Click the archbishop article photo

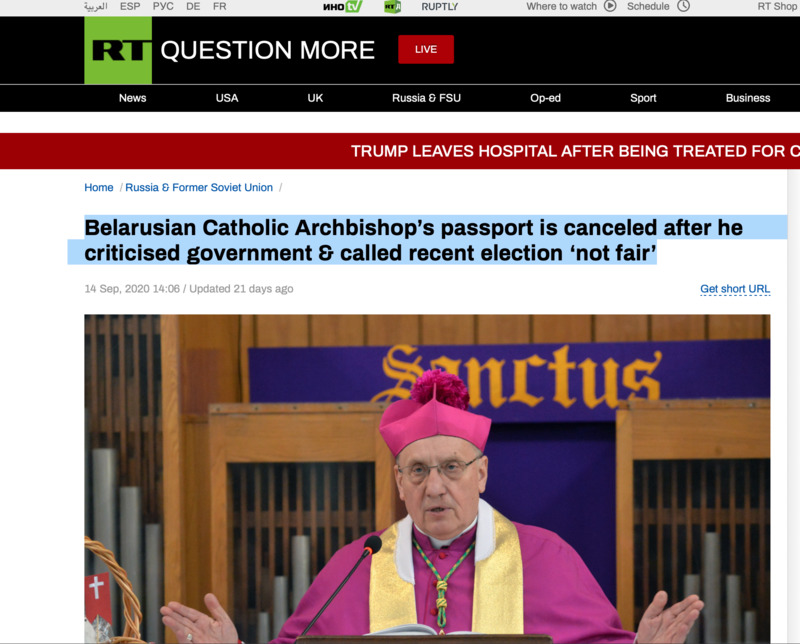427,479
